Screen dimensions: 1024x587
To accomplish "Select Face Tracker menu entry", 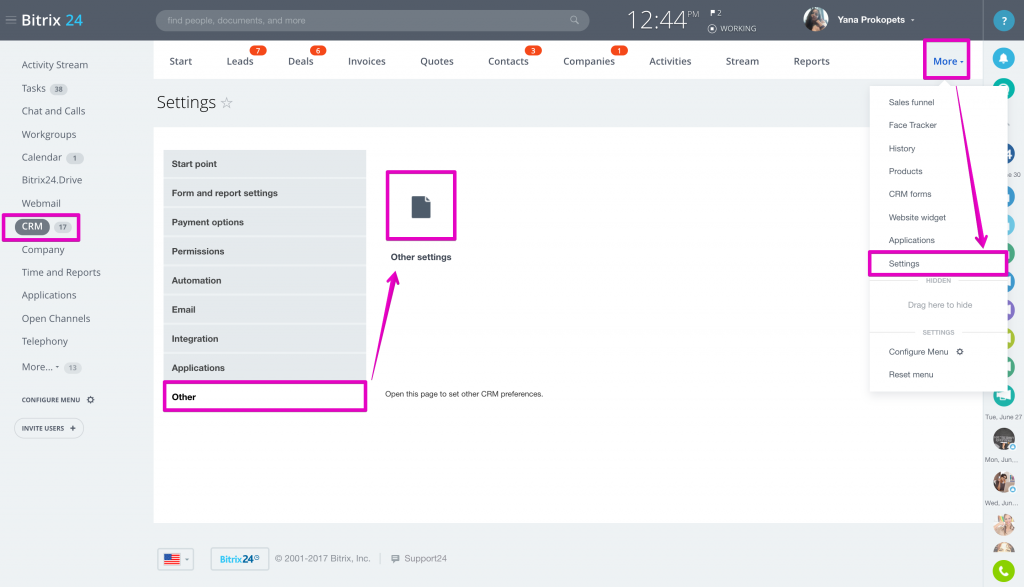I will 912,125.
